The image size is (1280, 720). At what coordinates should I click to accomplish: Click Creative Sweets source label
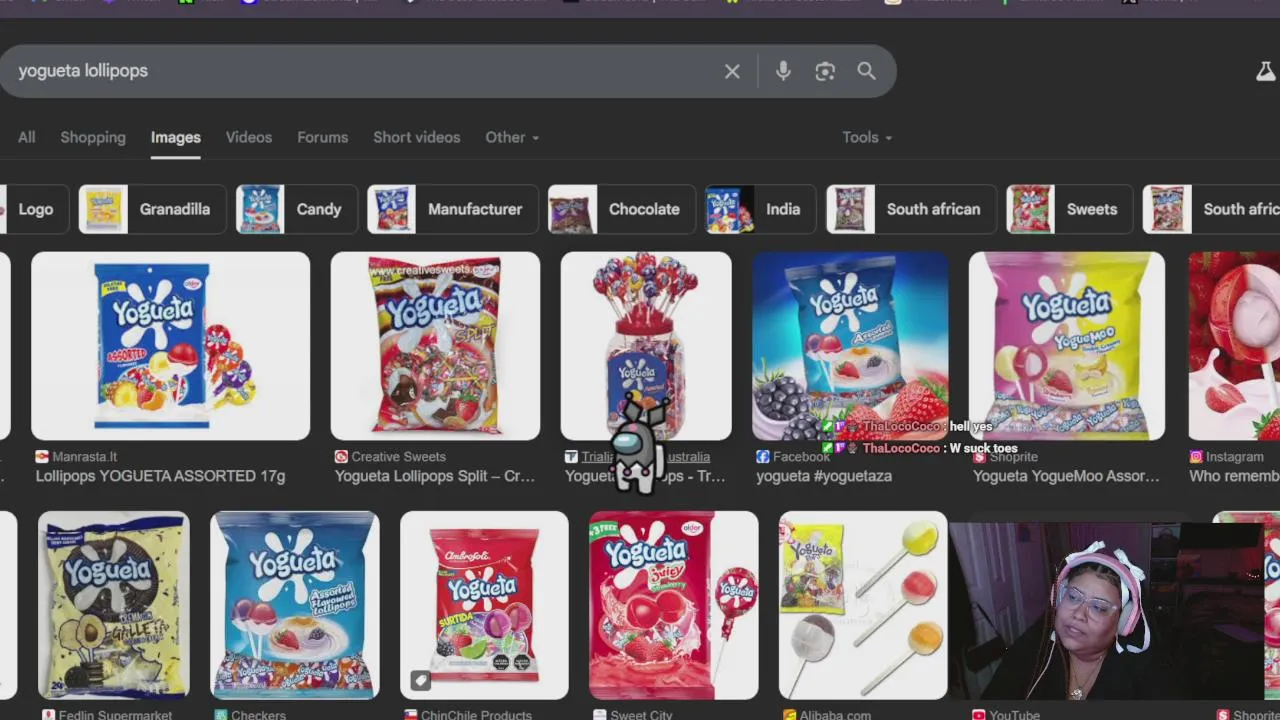398,456
